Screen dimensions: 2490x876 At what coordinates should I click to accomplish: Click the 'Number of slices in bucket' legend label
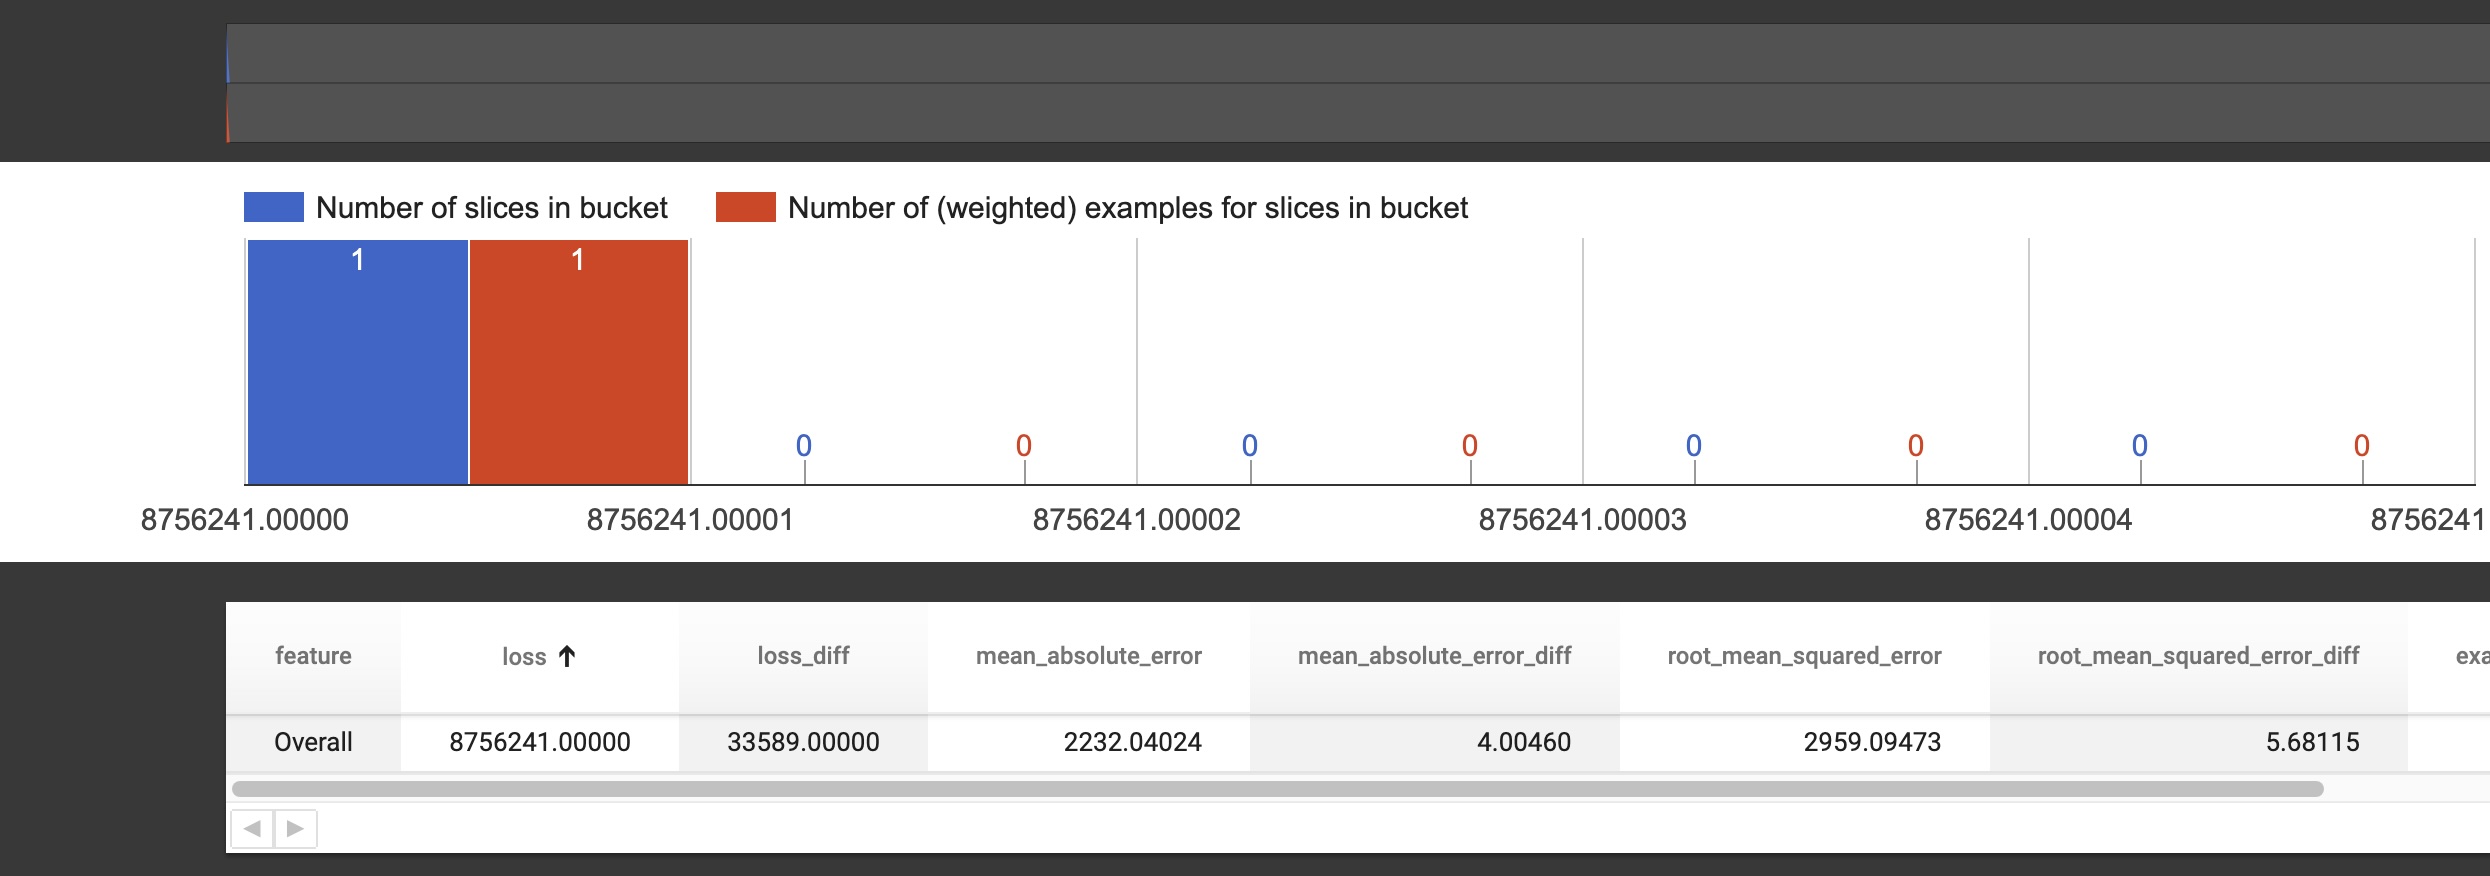click(491, 207)
